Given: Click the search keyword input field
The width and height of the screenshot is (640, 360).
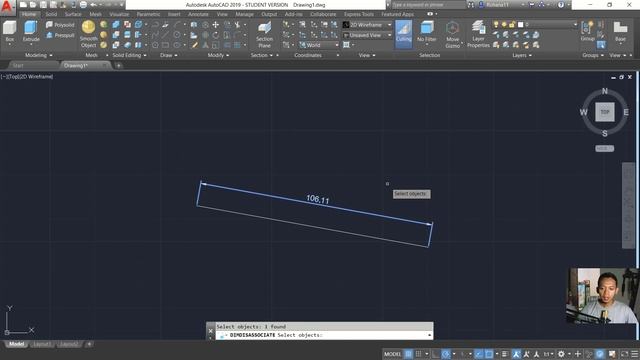Looking at the screenshot, I should coord(428,5).
